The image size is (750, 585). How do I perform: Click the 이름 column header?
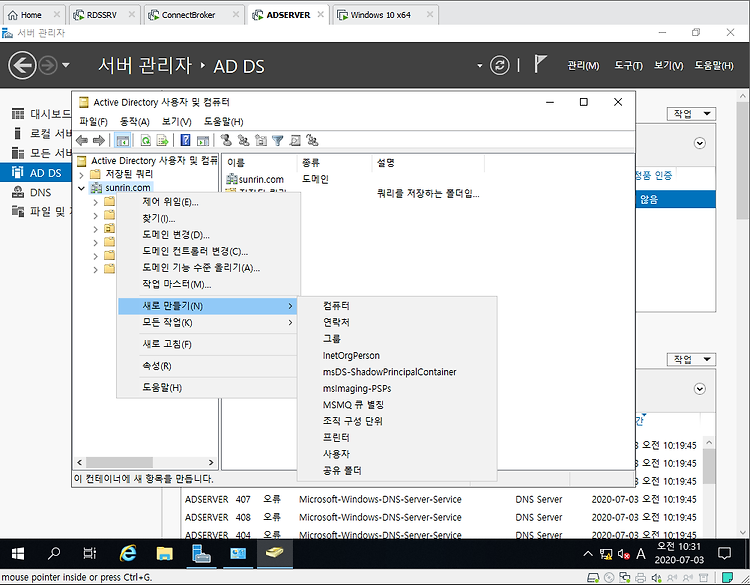pyautogui.click(x=260, y=163)
